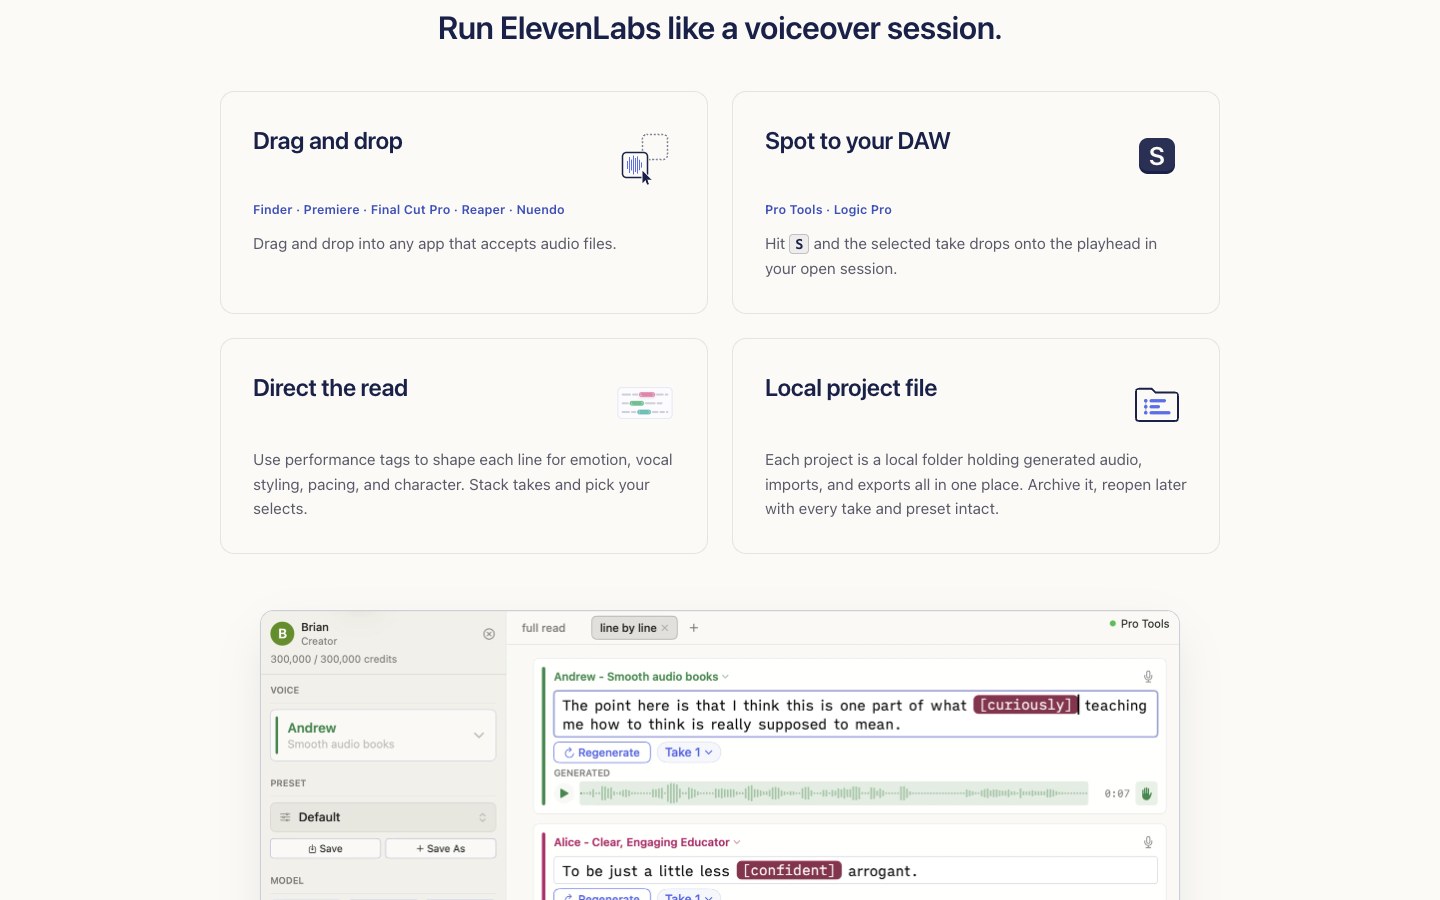1440x900 pixels.
Task: Click the Save preset button
Action: click(326, 849)
